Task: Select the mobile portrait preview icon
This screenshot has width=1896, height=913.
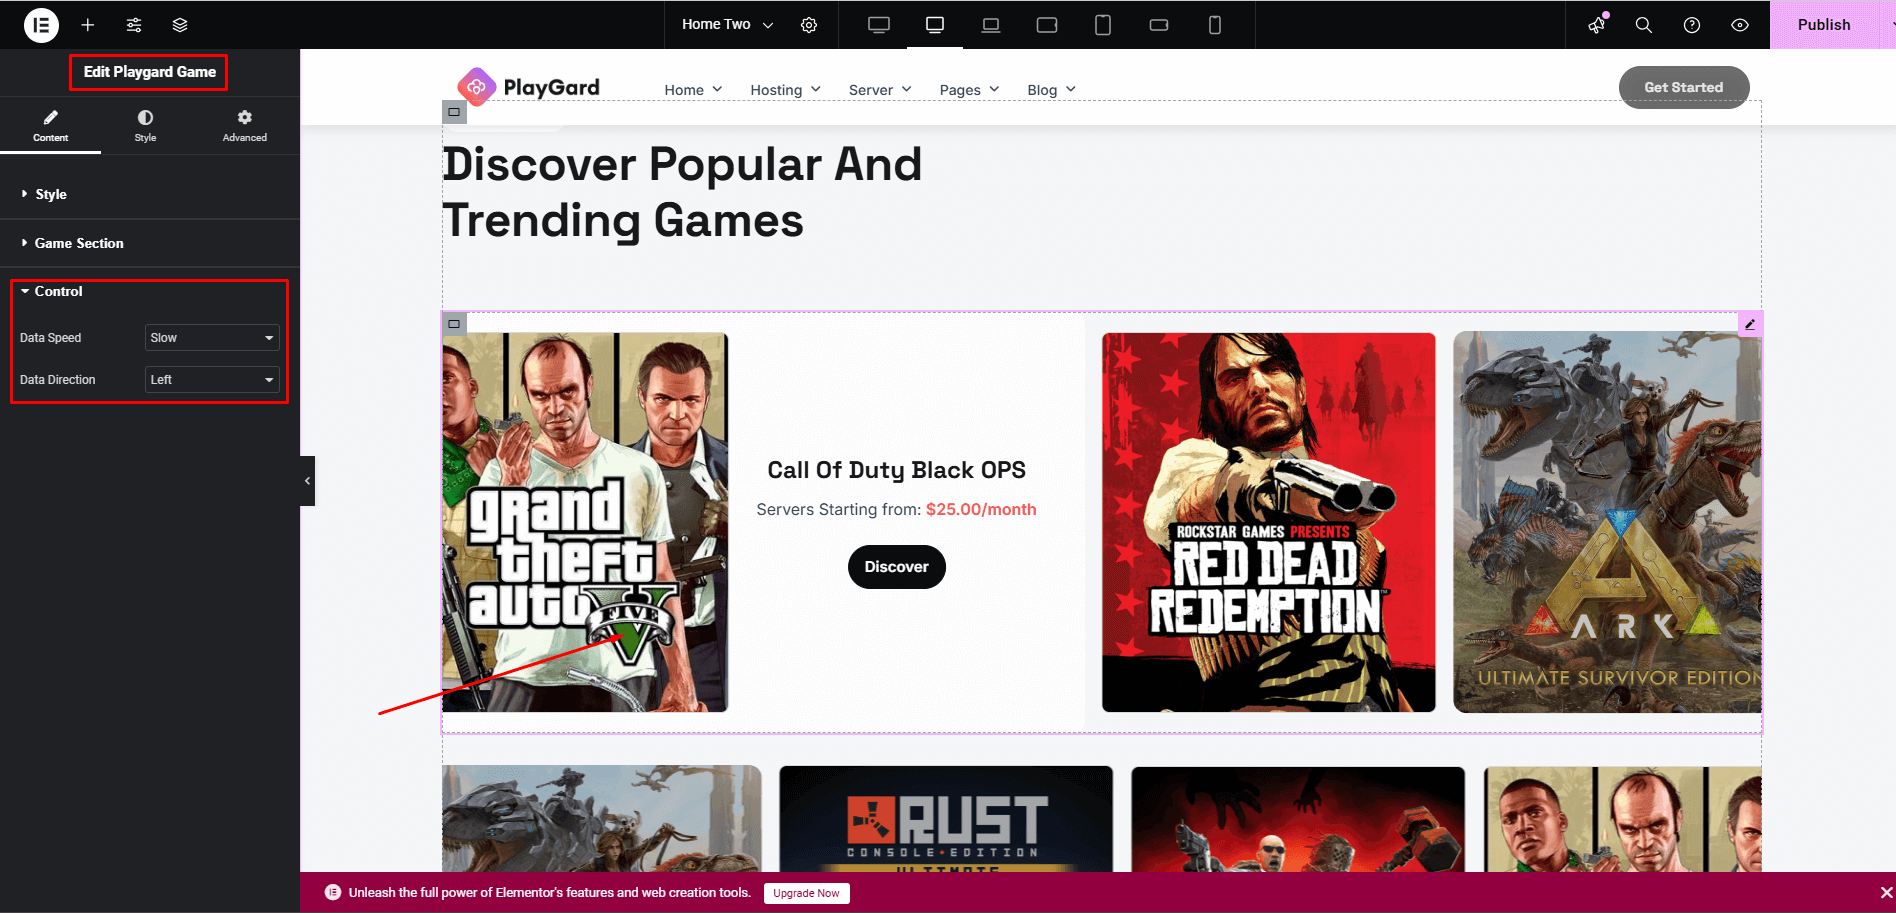Action: point(1215,25)
